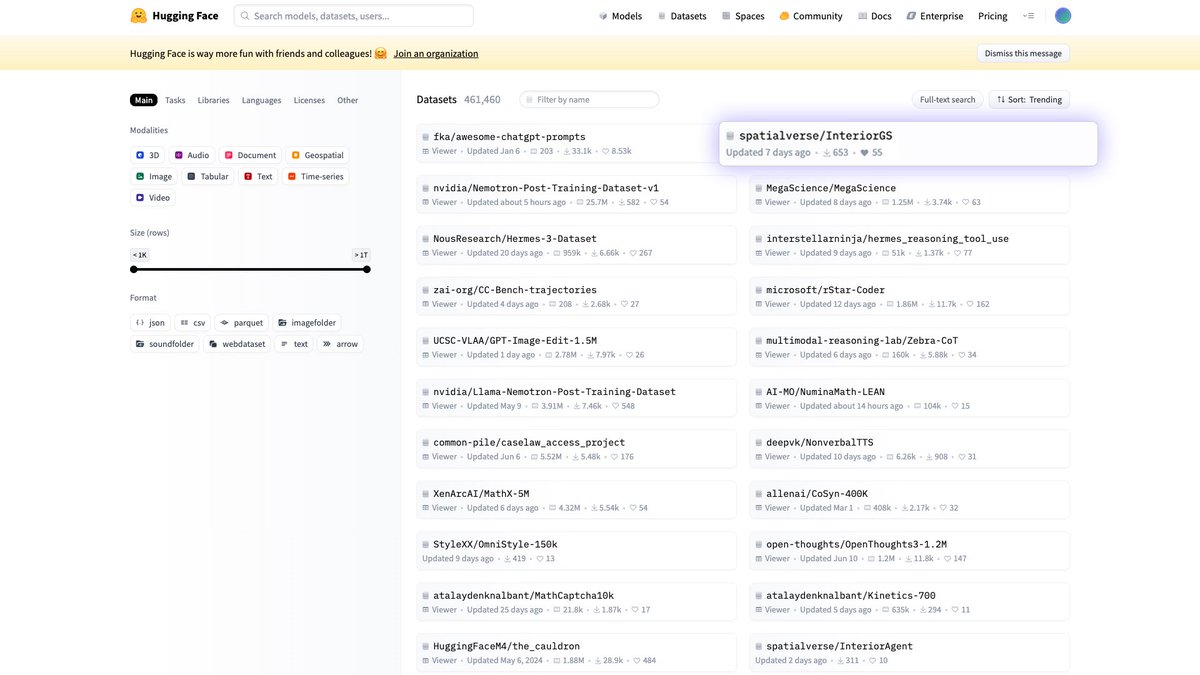The height and width of the screenshot is (675, 1200).
Task: Click the Hugging Face logo icon
Action: tap(139, 16)
